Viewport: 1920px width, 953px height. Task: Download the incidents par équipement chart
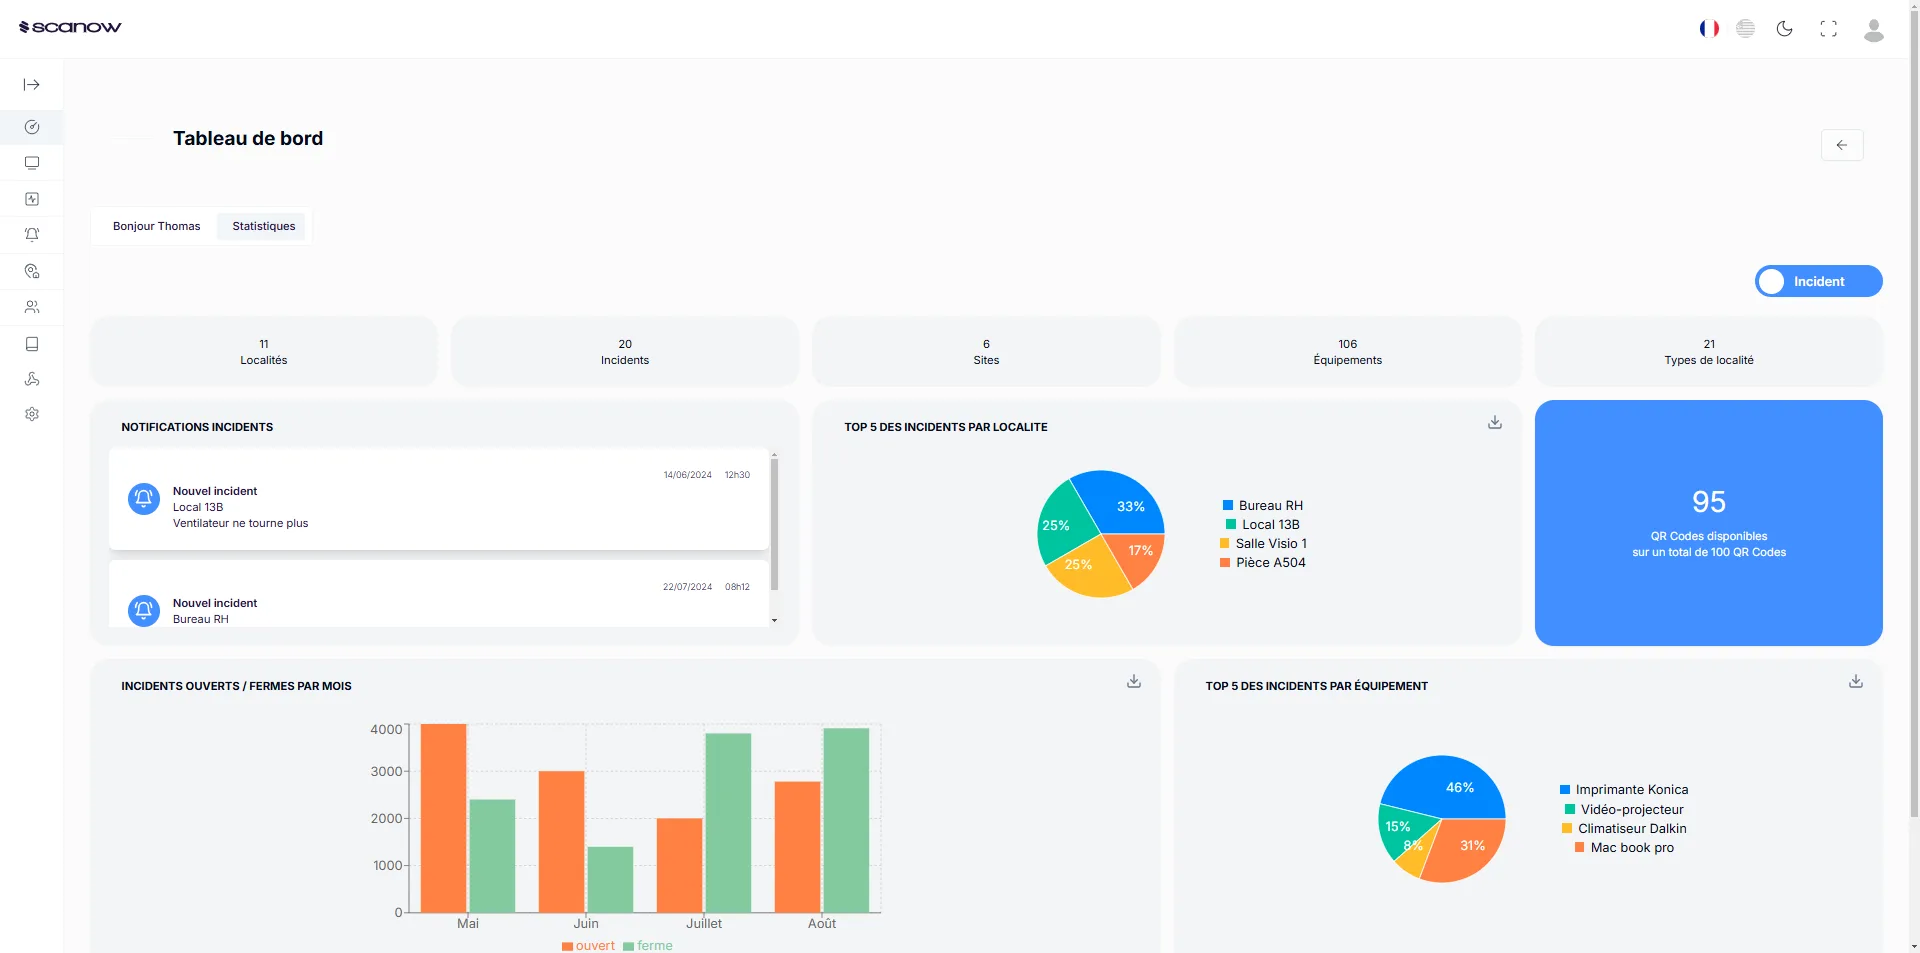pyautogui.click(x=1855, y=681)
